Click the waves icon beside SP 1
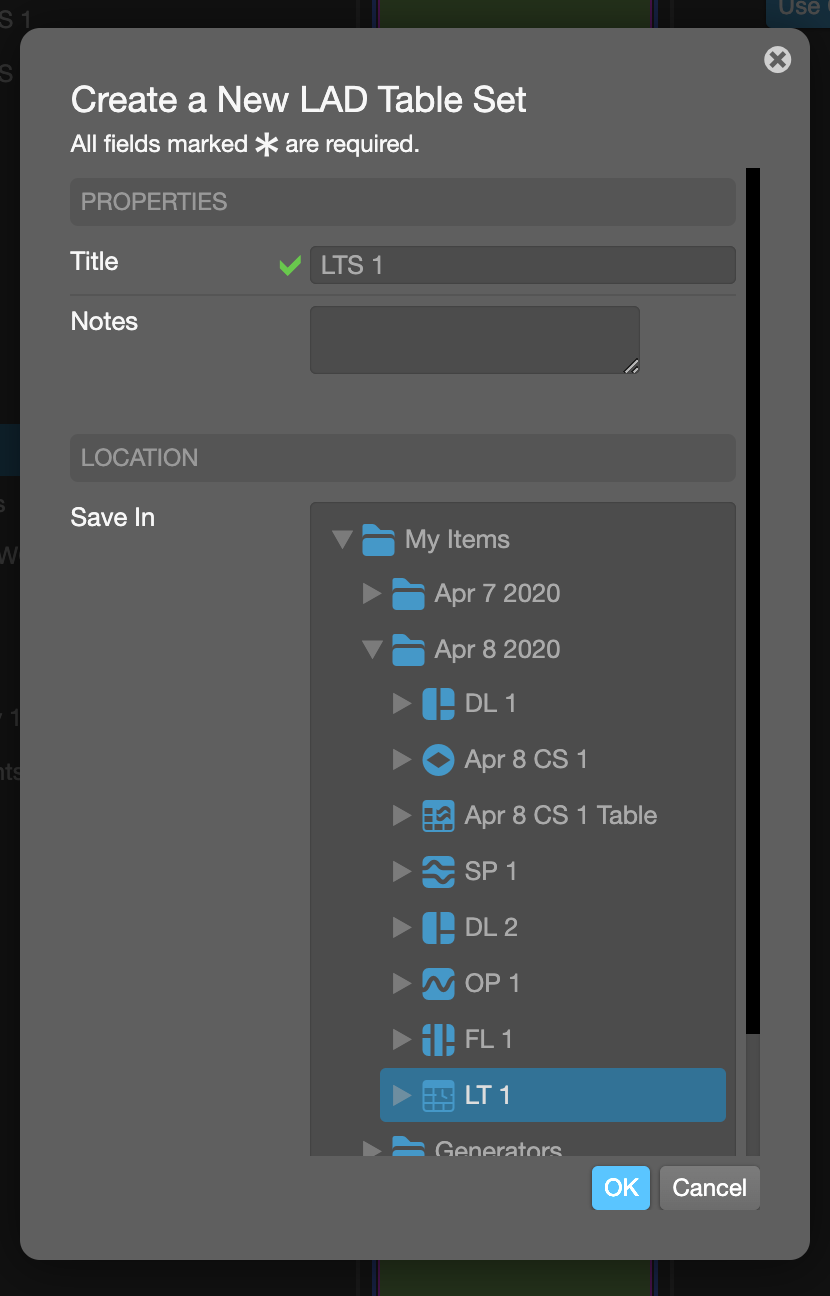830x1296 pixels. point(438,871)
